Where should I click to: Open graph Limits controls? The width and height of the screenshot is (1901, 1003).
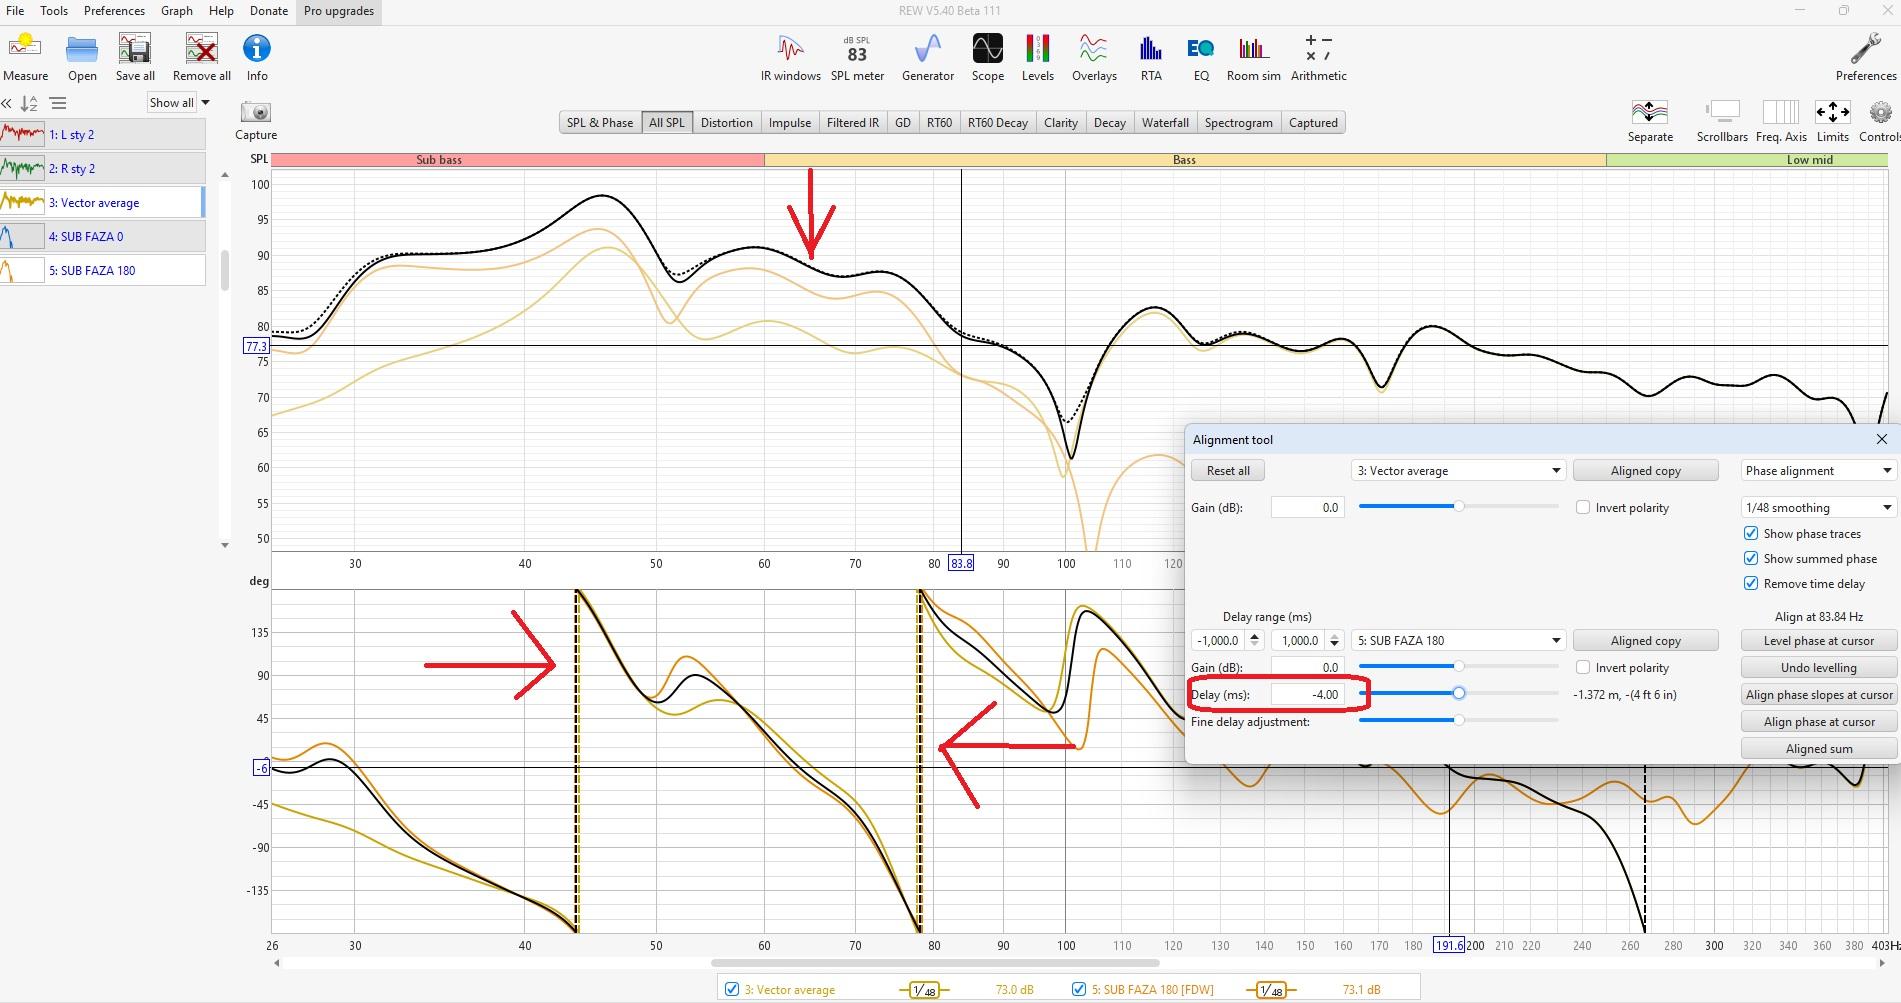1832,121
